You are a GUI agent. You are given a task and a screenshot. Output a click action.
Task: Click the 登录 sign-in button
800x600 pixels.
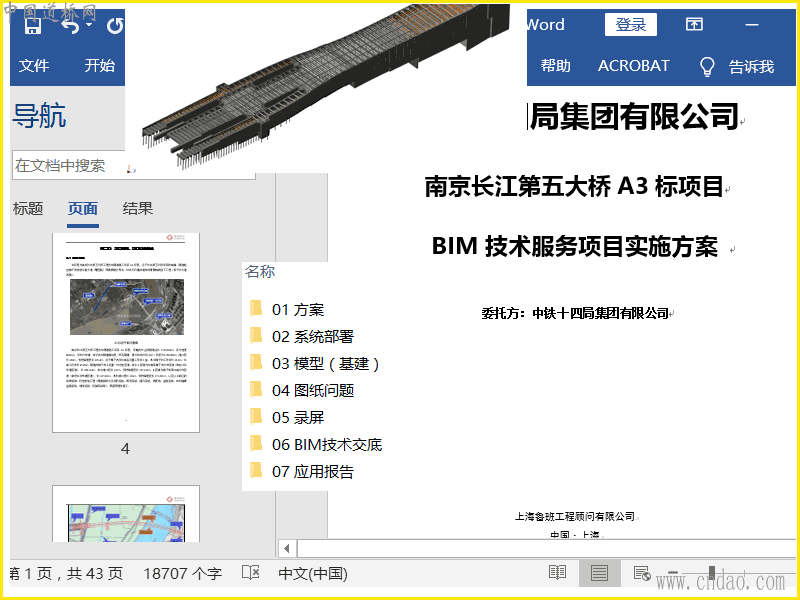coord(631,24)
